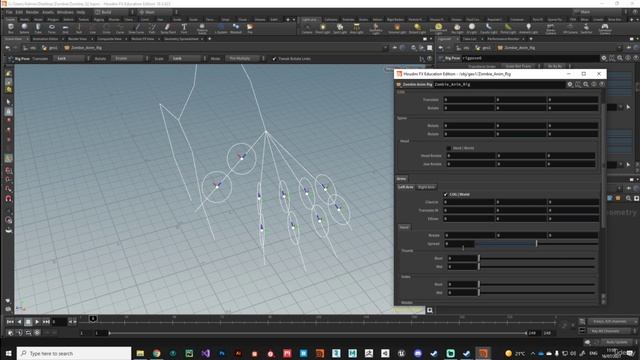Viewport: 640px width, 360px height.
Task: Switch to the Right Arm tab
Action: [x=426, y=187]
